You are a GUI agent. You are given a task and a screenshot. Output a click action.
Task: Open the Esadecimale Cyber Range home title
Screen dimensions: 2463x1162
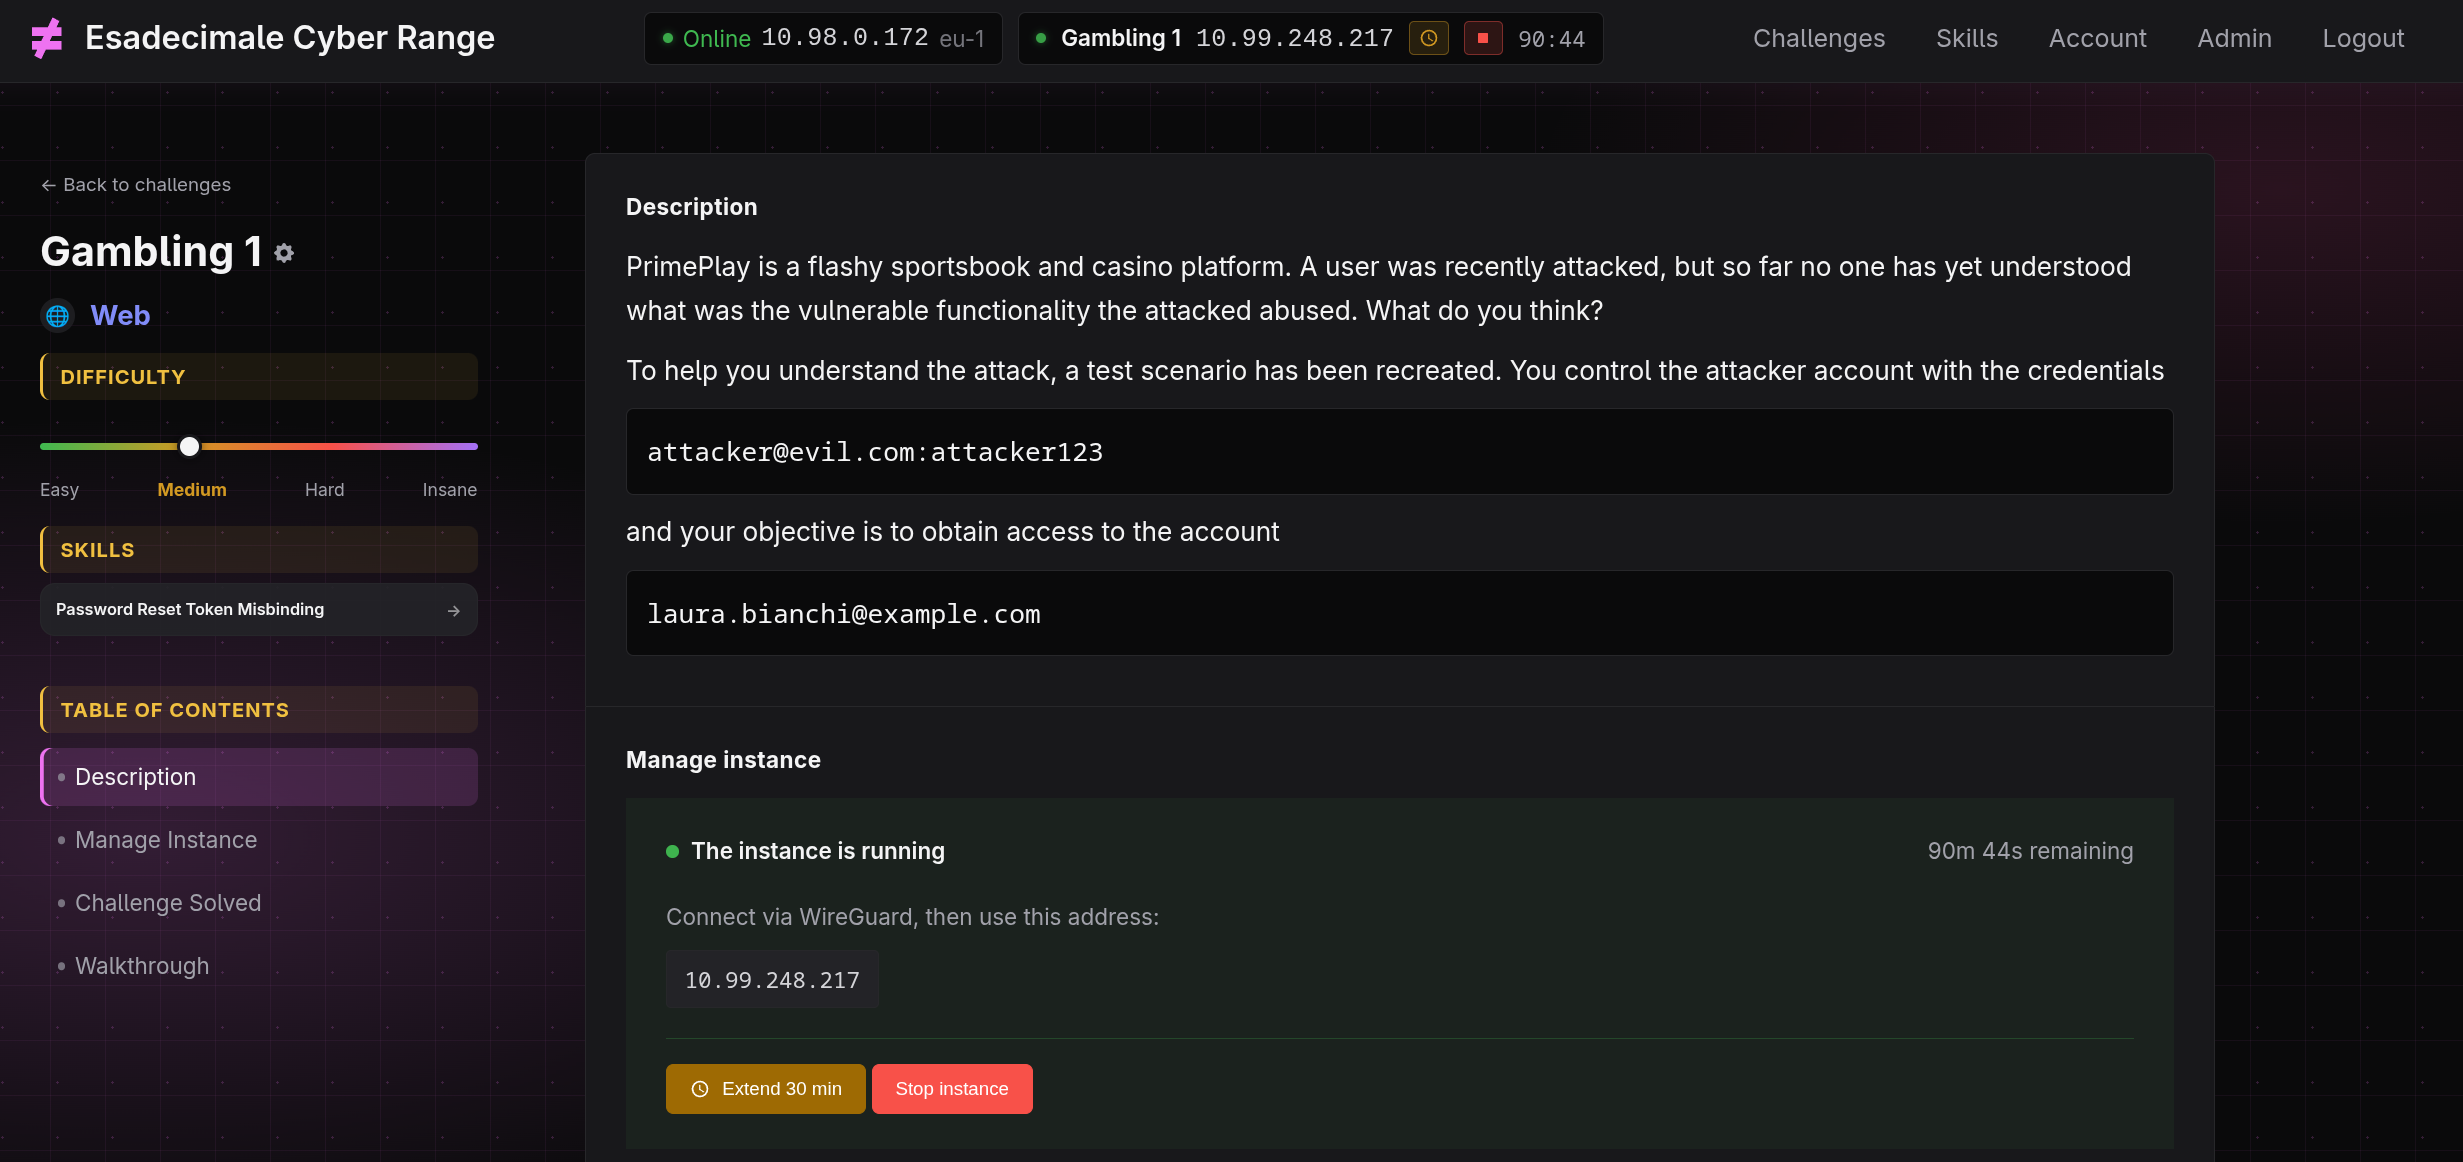(x=290, y=38)
